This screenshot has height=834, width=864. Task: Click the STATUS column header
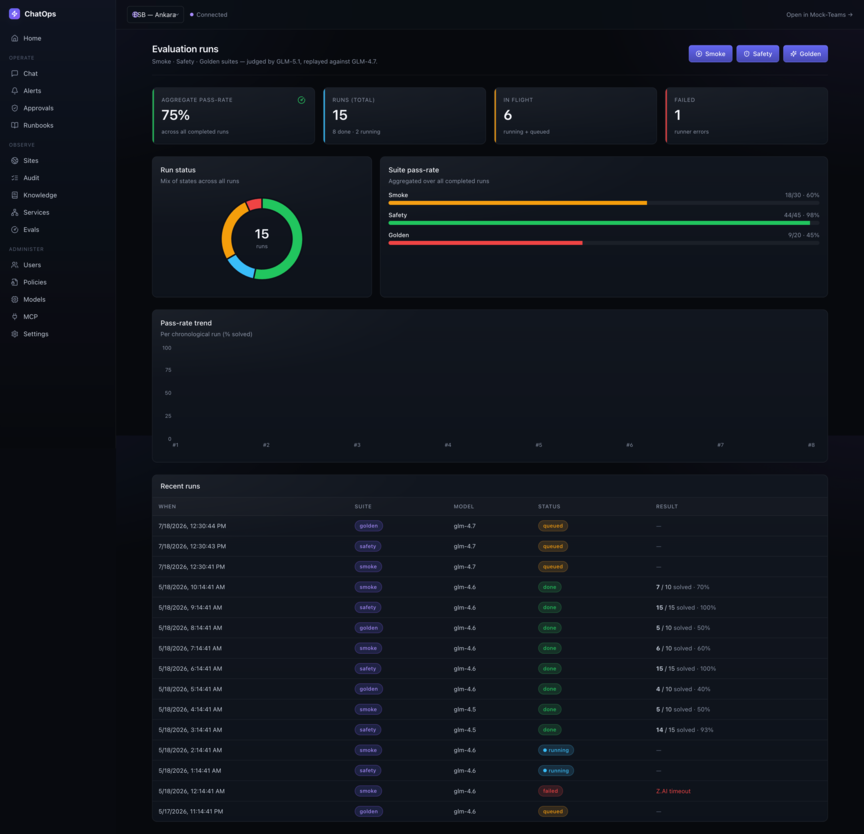point(549,506)
